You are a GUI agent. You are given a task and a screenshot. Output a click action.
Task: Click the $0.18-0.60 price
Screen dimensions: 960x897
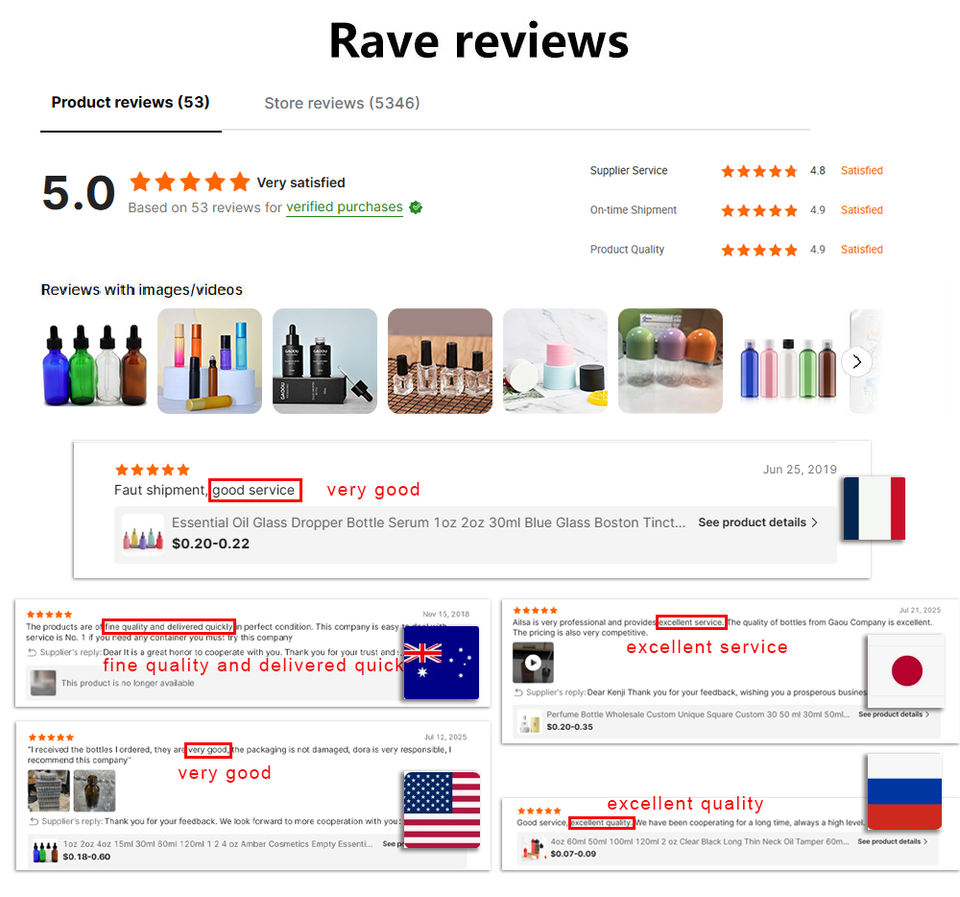86,857
